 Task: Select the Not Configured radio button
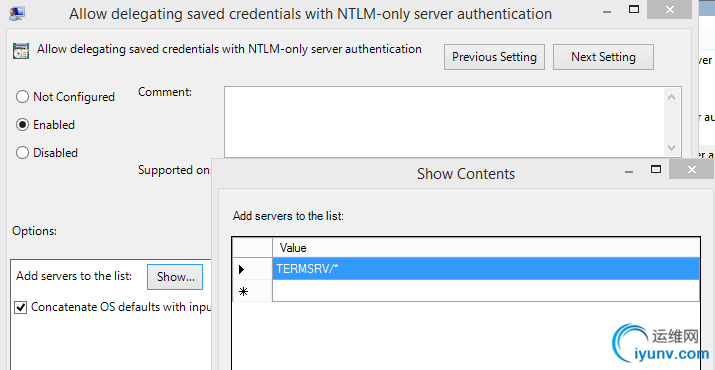click(22, 97)
